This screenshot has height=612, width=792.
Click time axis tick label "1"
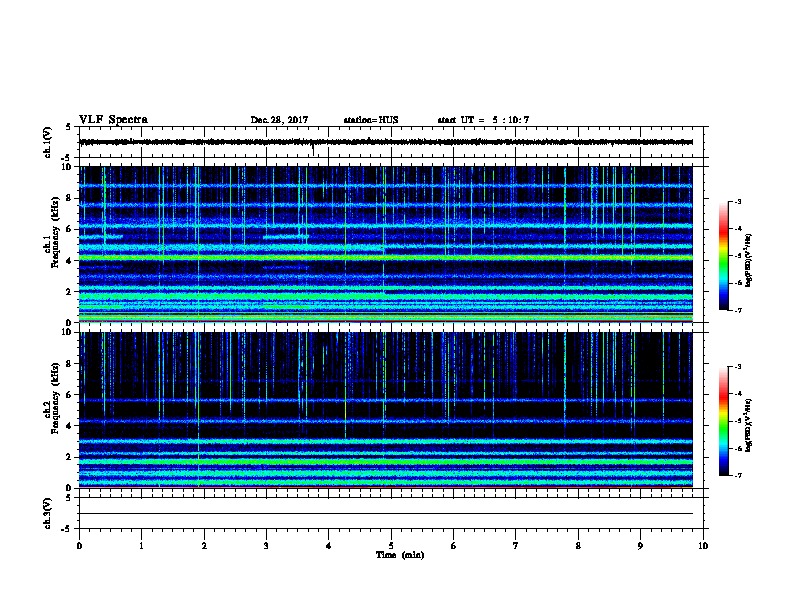(x=141, y=546)
